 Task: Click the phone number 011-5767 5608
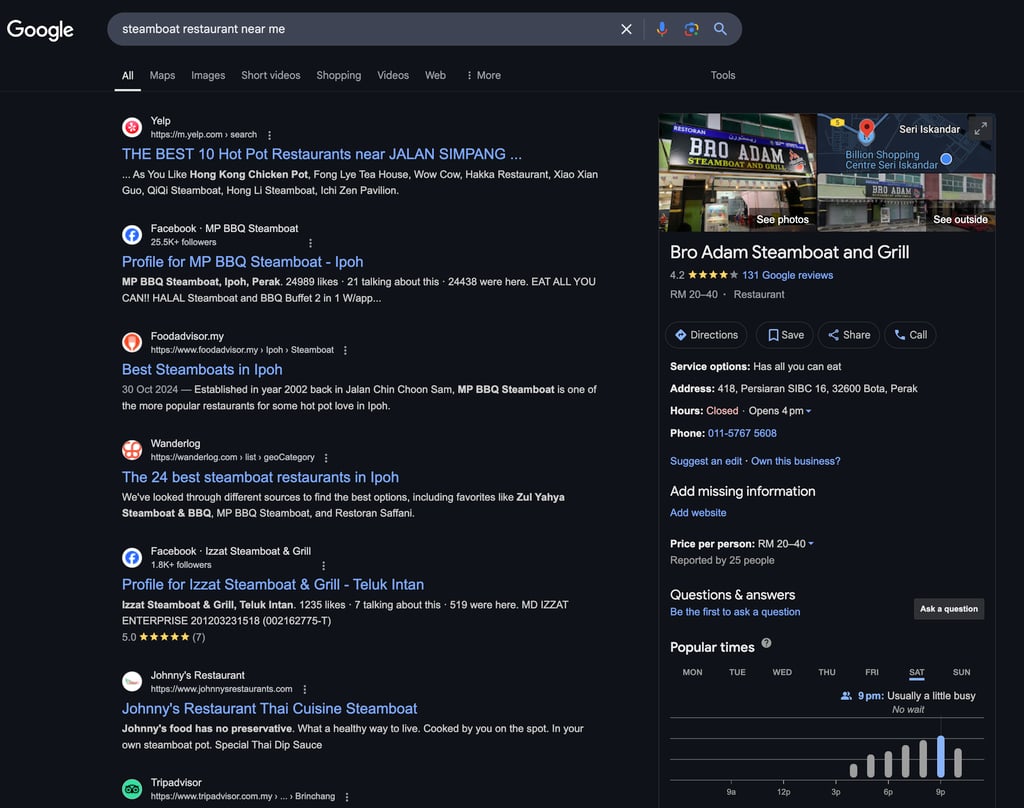742,433
